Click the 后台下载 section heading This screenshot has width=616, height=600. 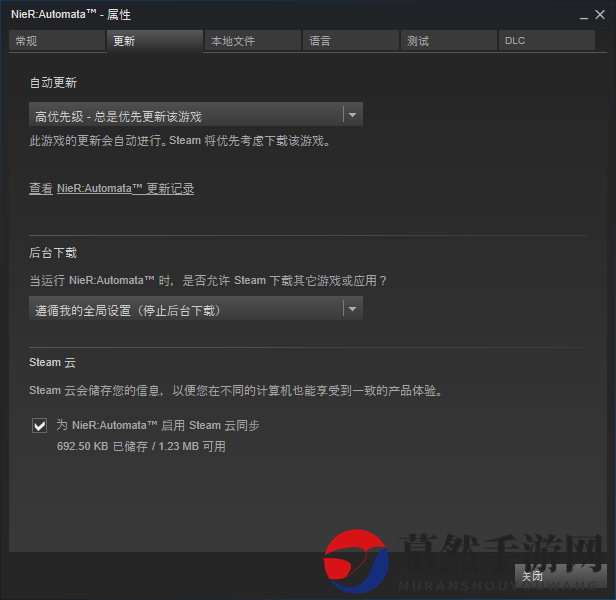(53, 253)
